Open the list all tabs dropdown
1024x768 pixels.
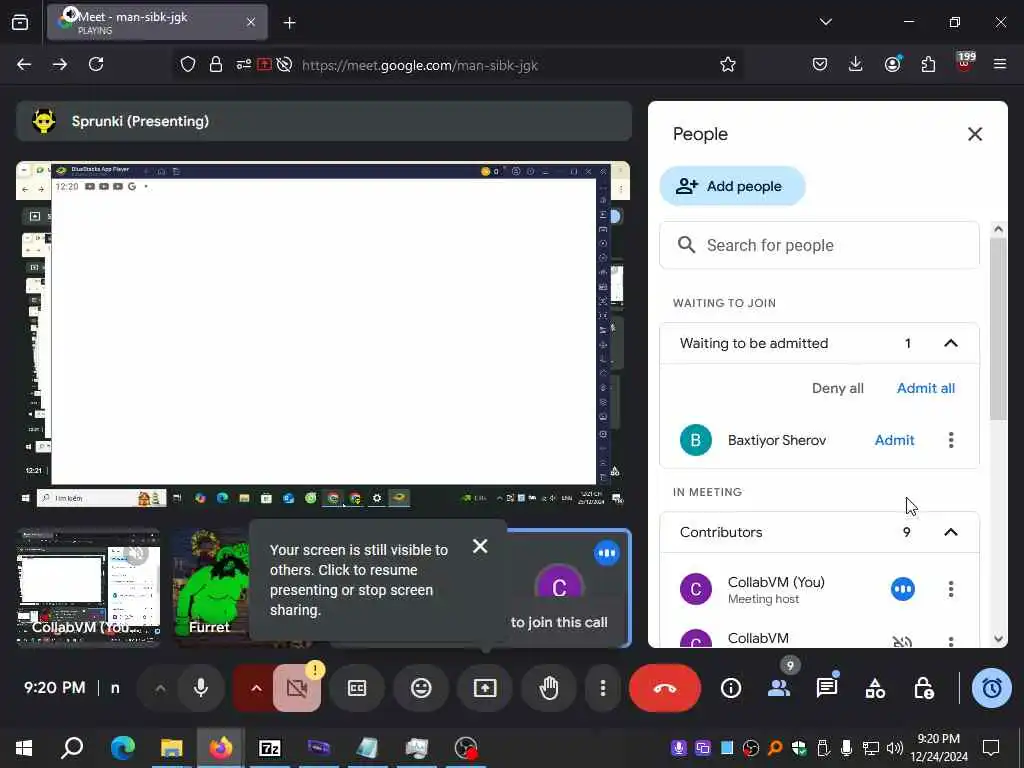point(825,22)
